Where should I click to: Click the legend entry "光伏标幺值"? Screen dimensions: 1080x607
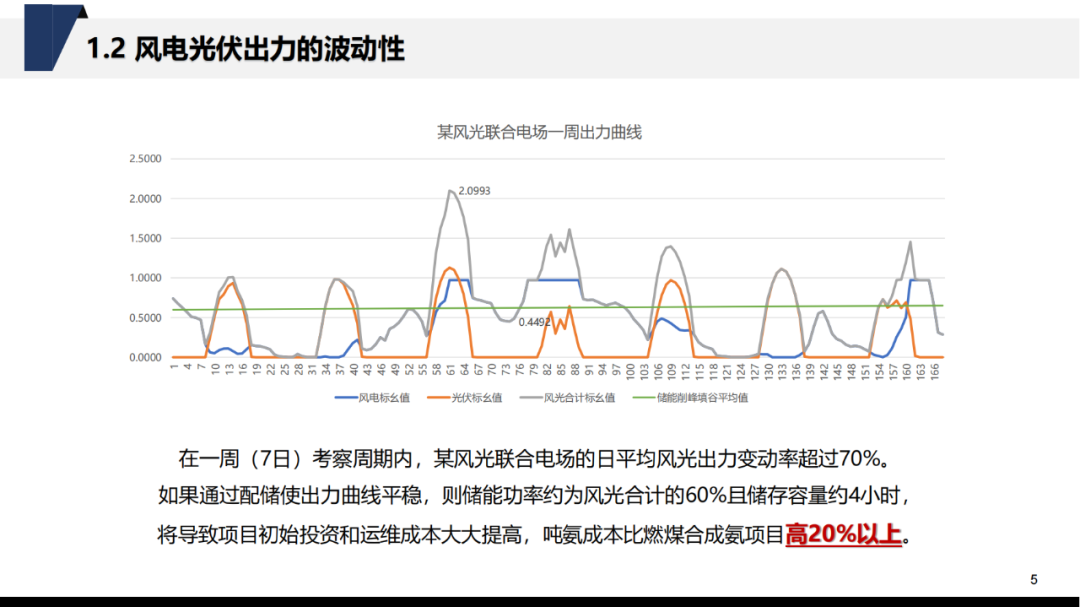tap(464, 398)
